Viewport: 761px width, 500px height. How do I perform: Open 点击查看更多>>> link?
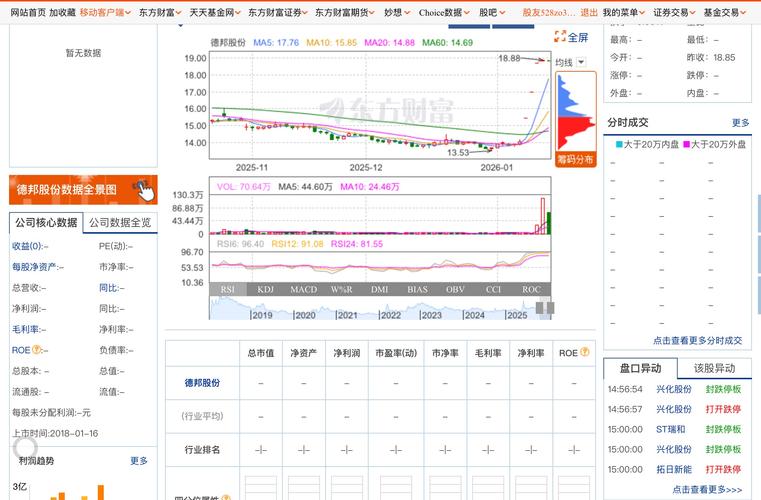tap(707, 489)
